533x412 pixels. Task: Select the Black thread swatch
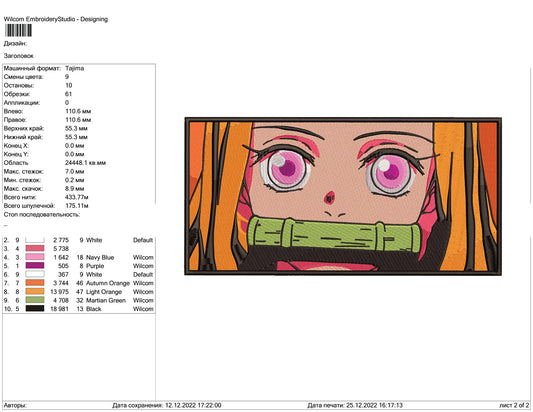click(35, 309)
